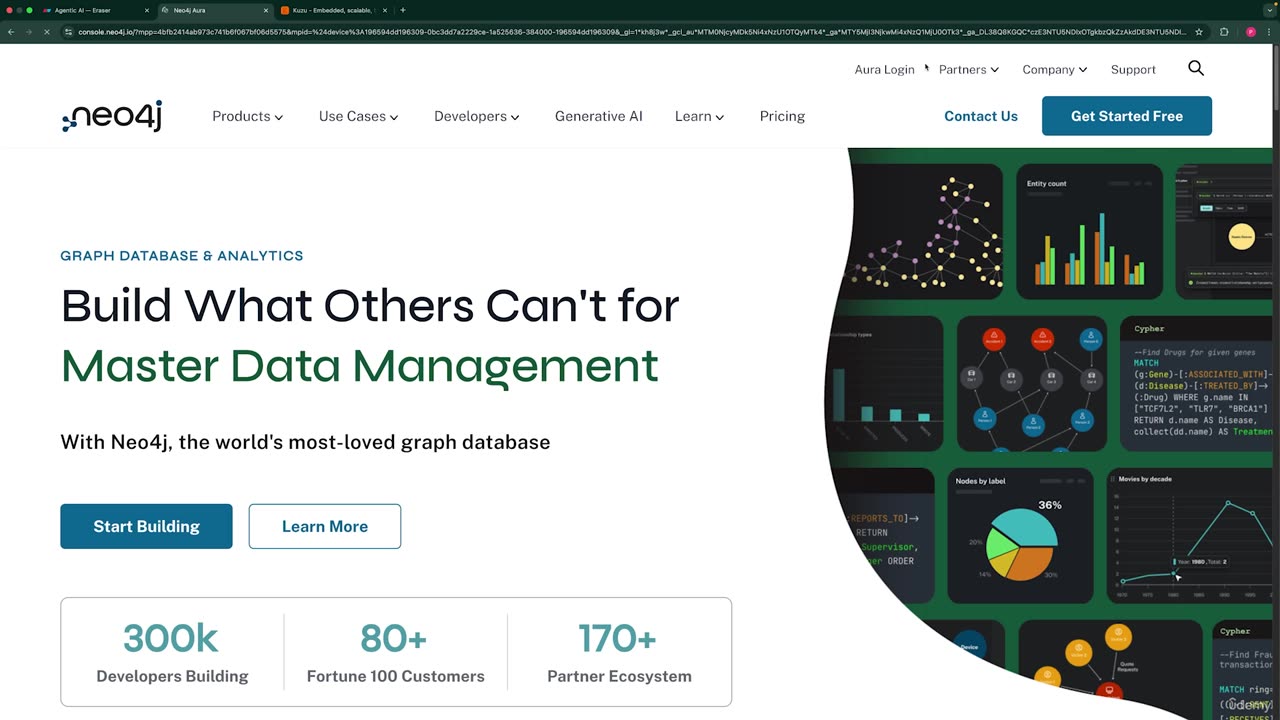Open browser extensions icon
The width and height of the screenshot is (1280, 720).
[1224, 32]
